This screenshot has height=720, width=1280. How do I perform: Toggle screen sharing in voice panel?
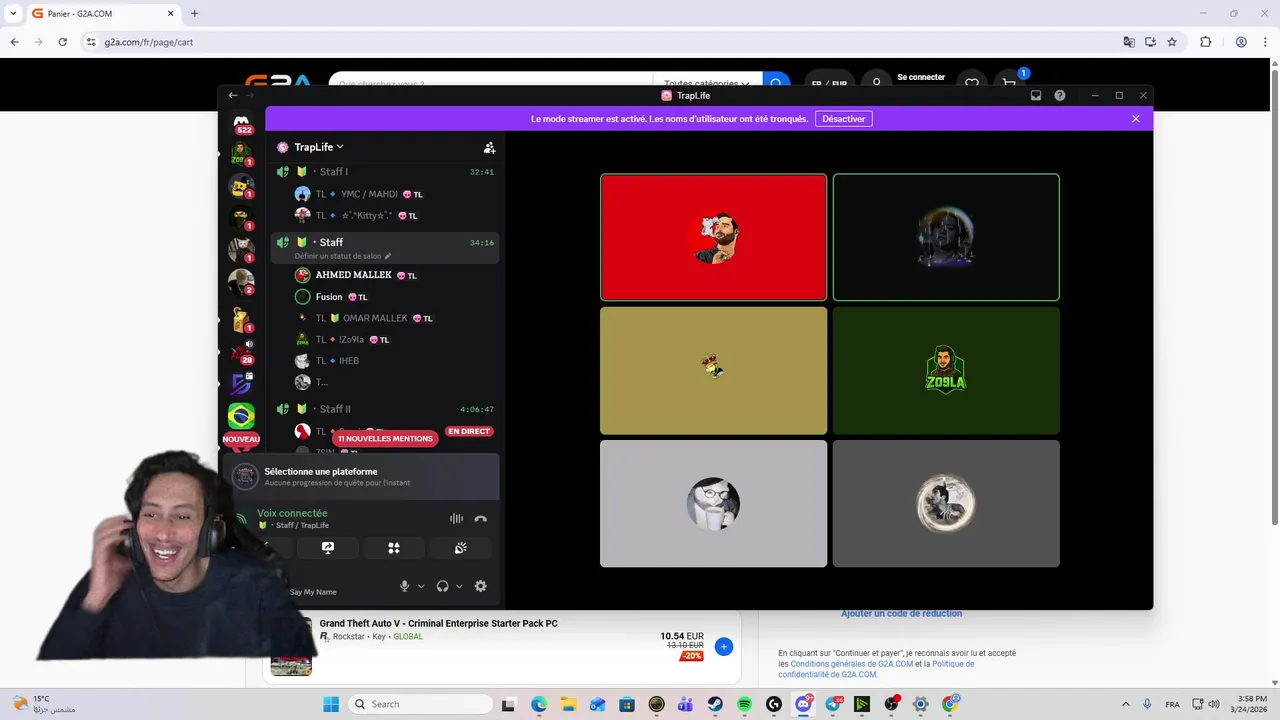(x=328, y=548)
